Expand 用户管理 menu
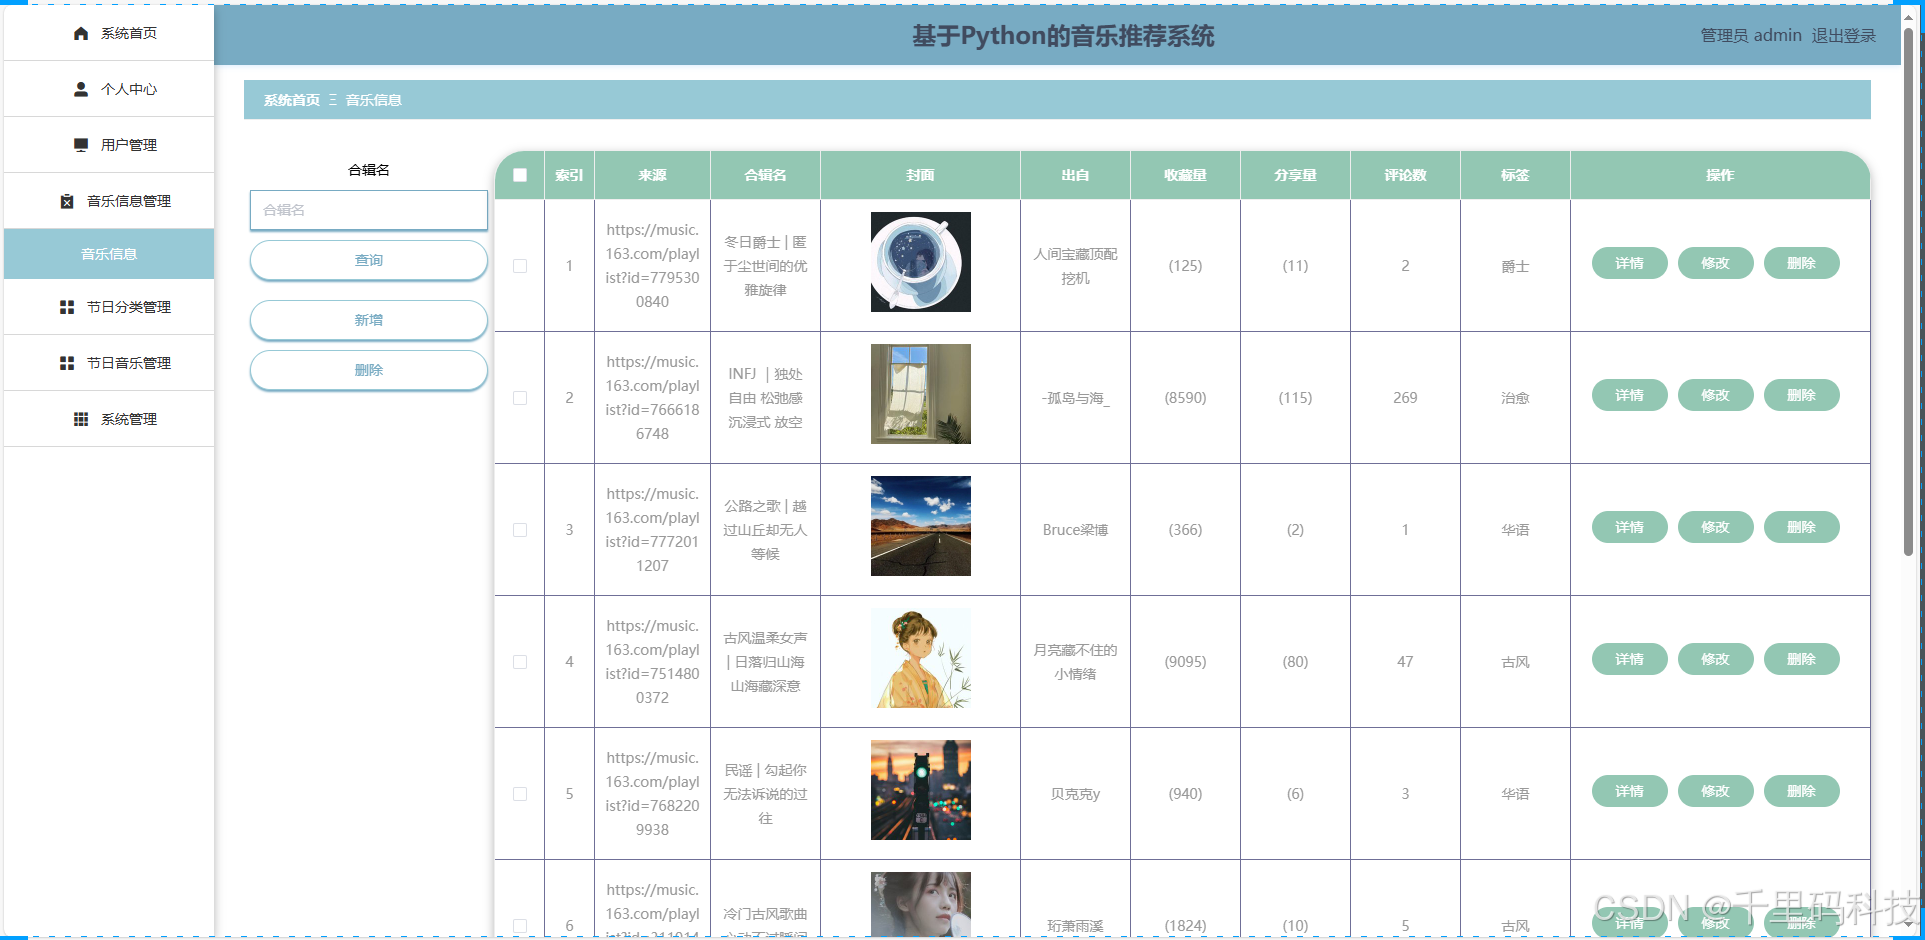Viewport: 1925px width, 940px height. (x=109, y=145)
